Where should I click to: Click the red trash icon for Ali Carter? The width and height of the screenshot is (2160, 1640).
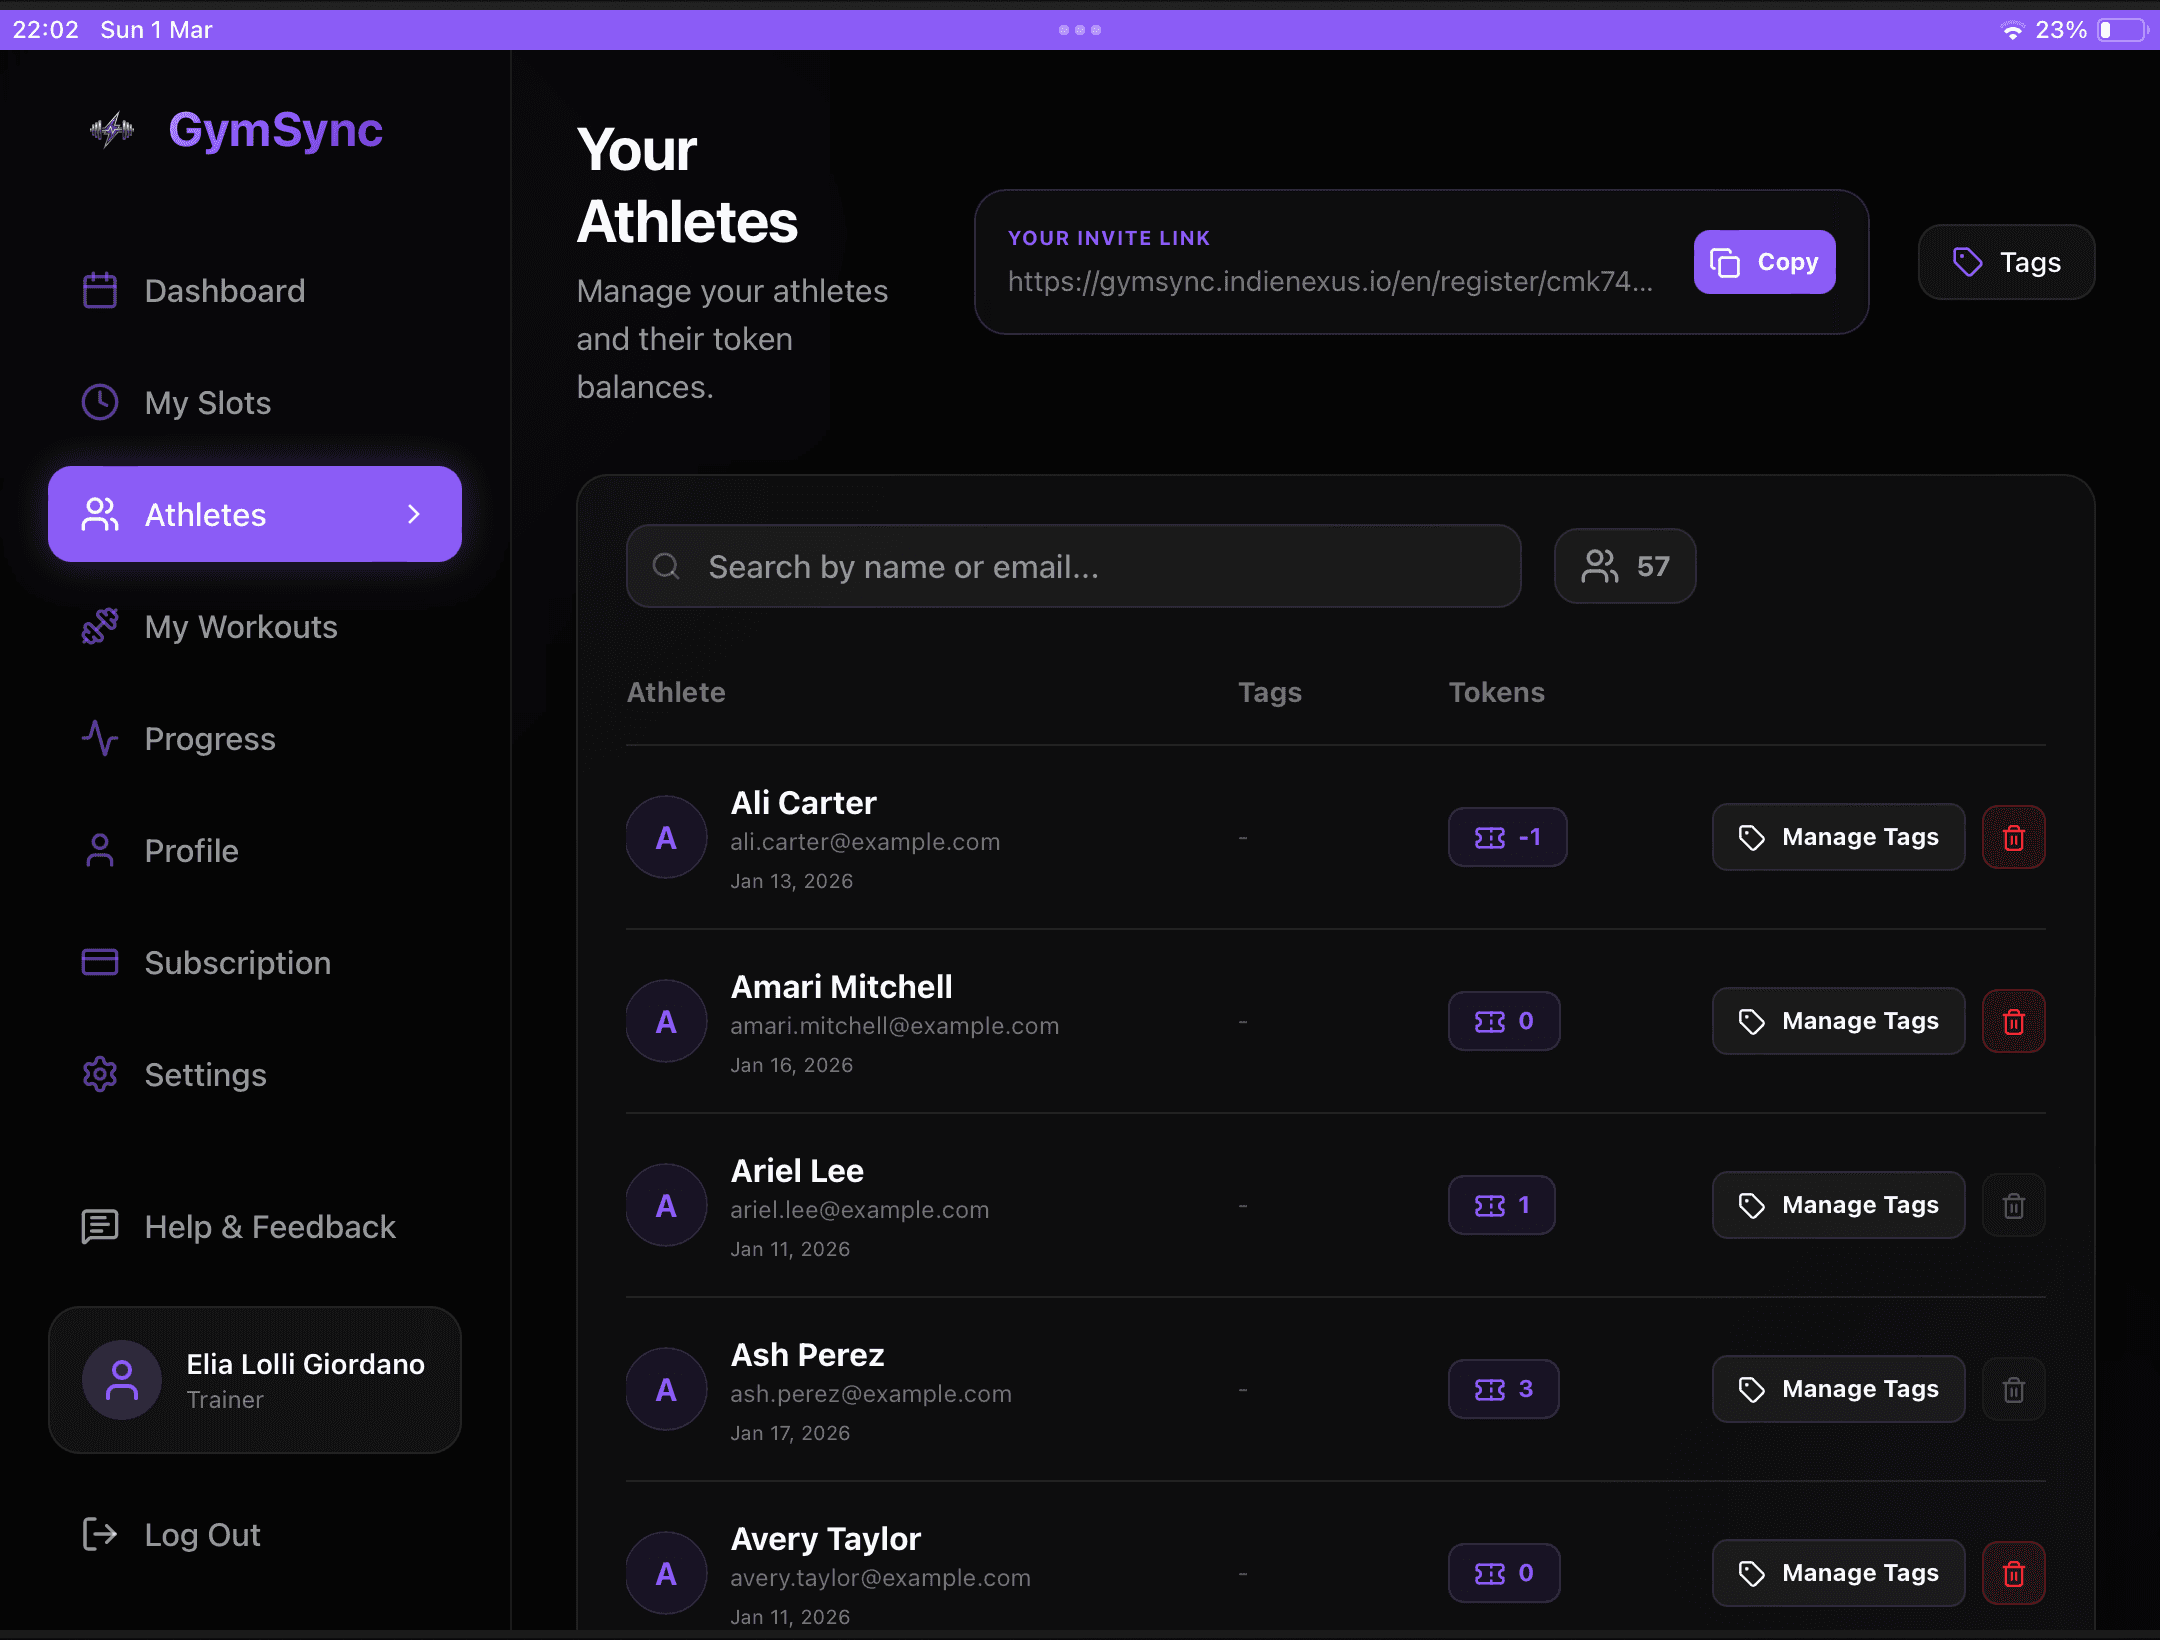(x=2013, y=837)
